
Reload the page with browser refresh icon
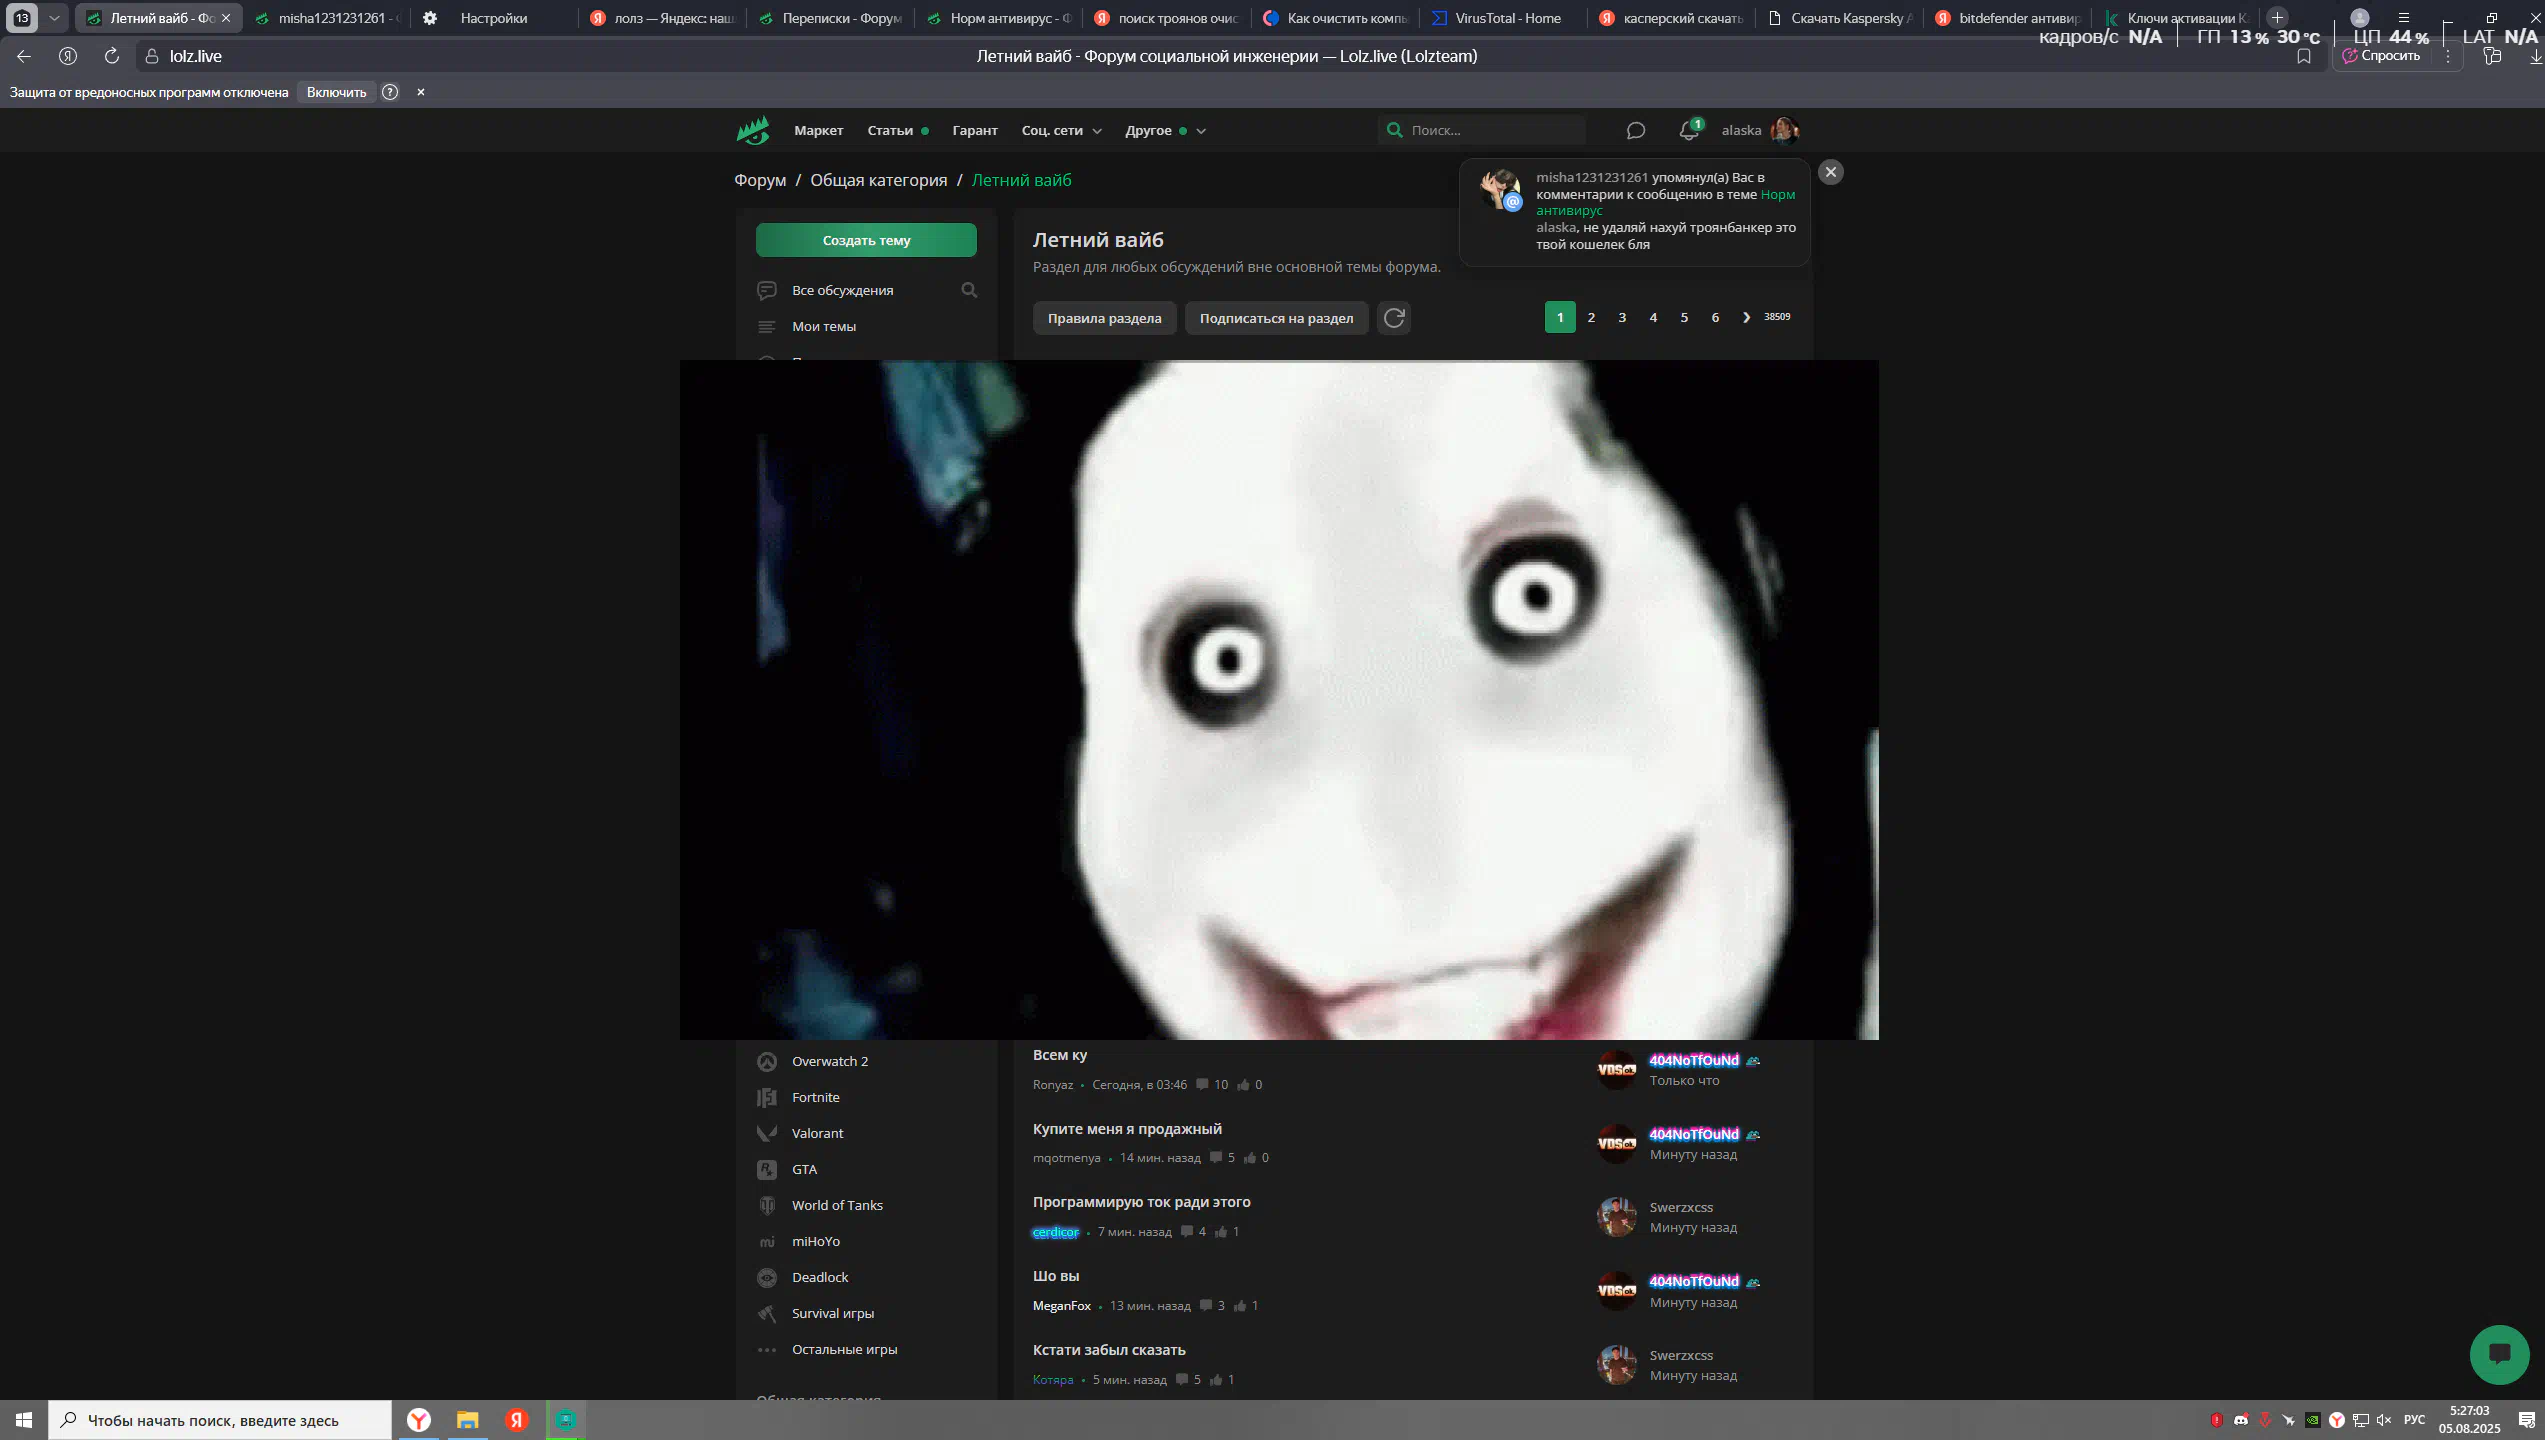tap(112, 56)
